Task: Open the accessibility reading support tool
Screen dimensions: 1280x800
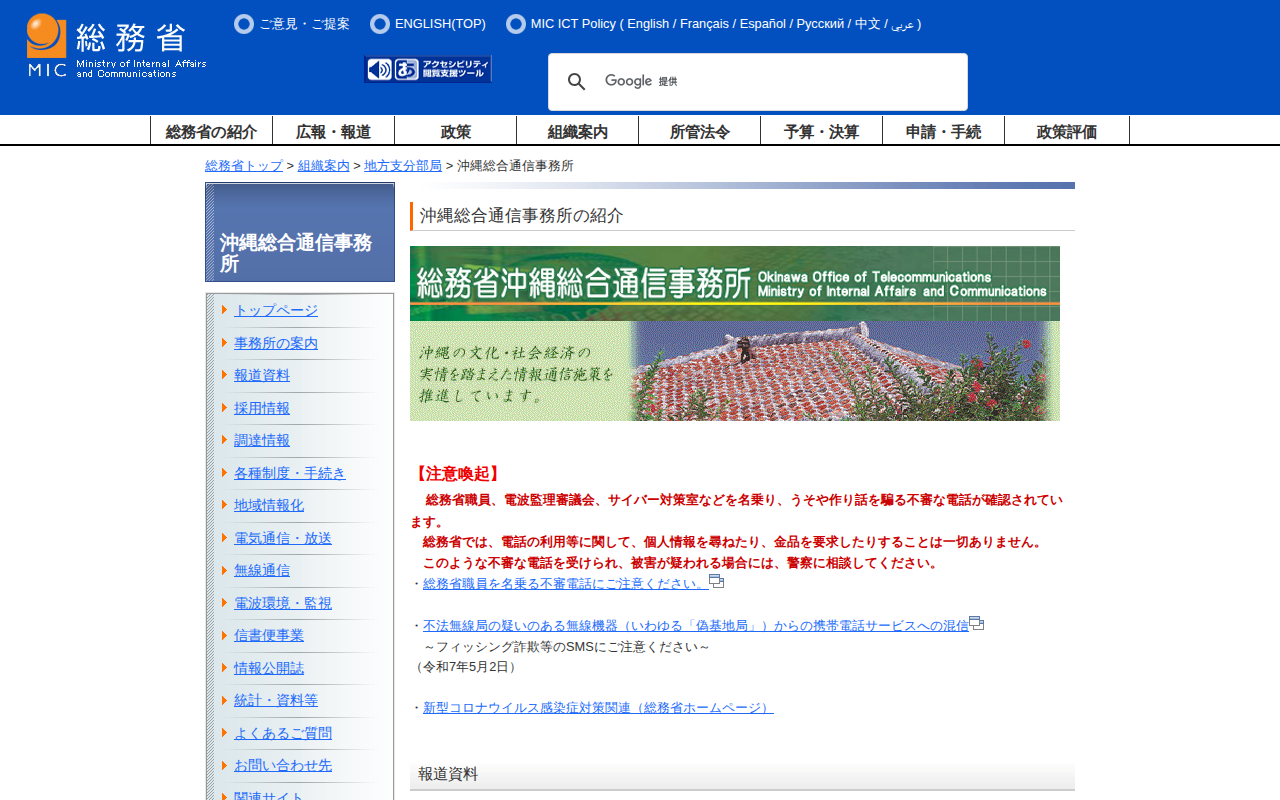Action: (428, 69)
